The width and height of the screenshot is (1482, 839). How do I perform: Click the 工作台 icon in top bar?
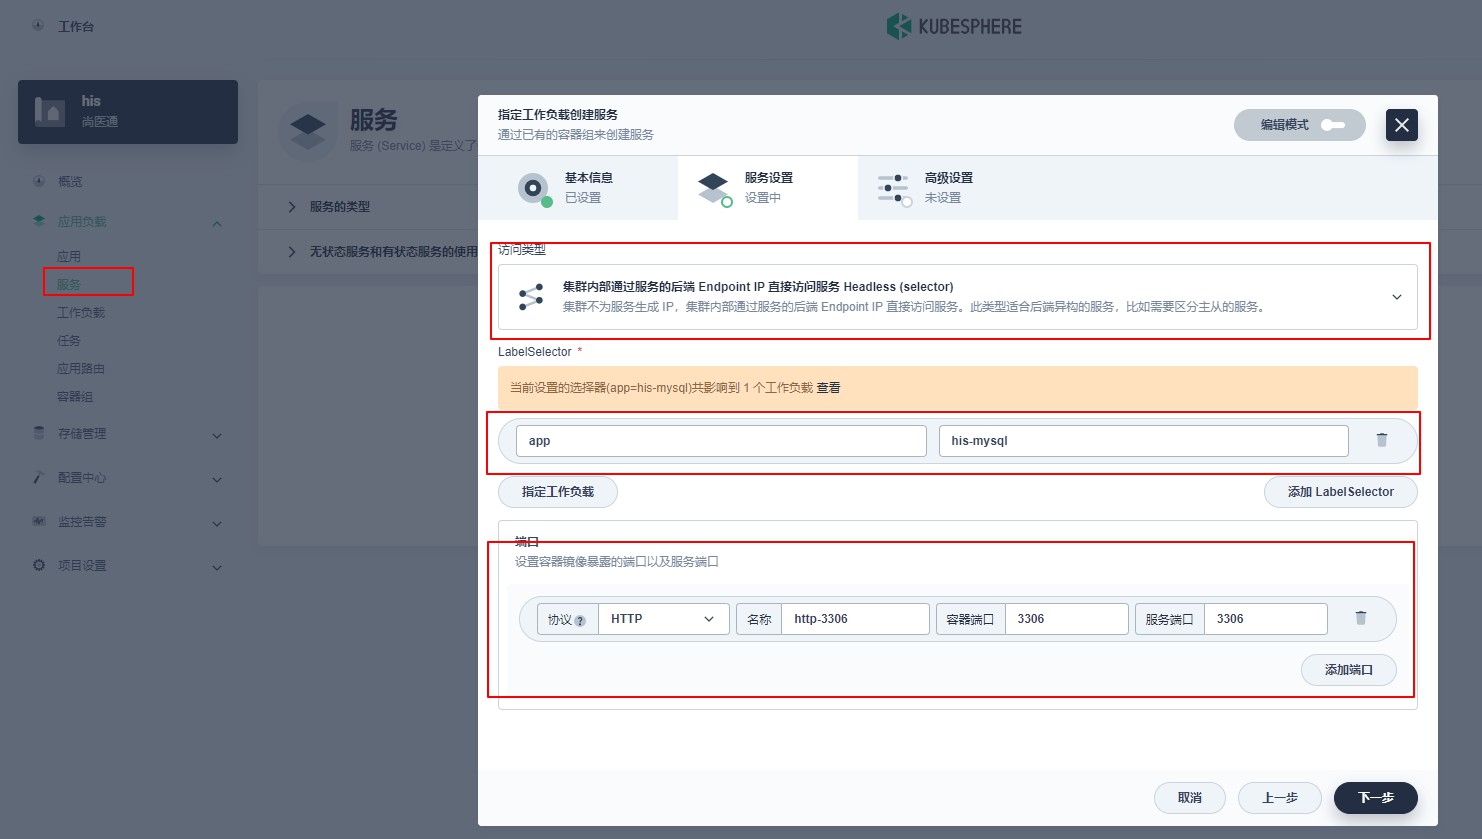point(38,26)
